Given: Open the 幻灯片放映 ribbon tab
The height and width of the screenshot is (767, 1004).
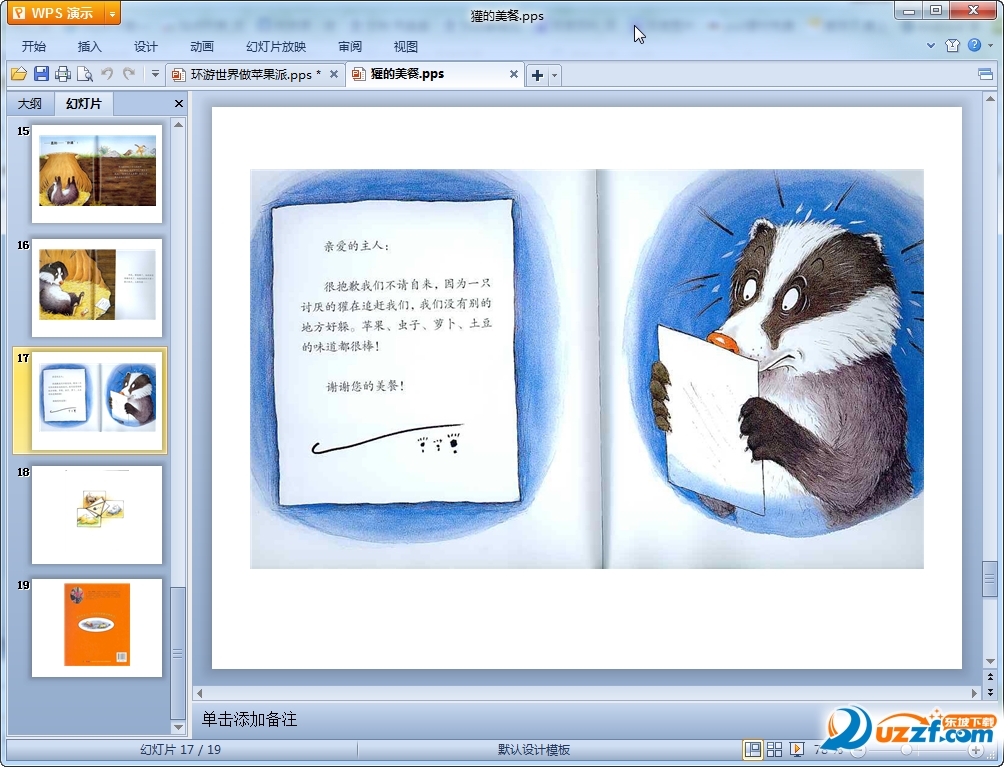Looking at the screenshot, I should 276,47.
